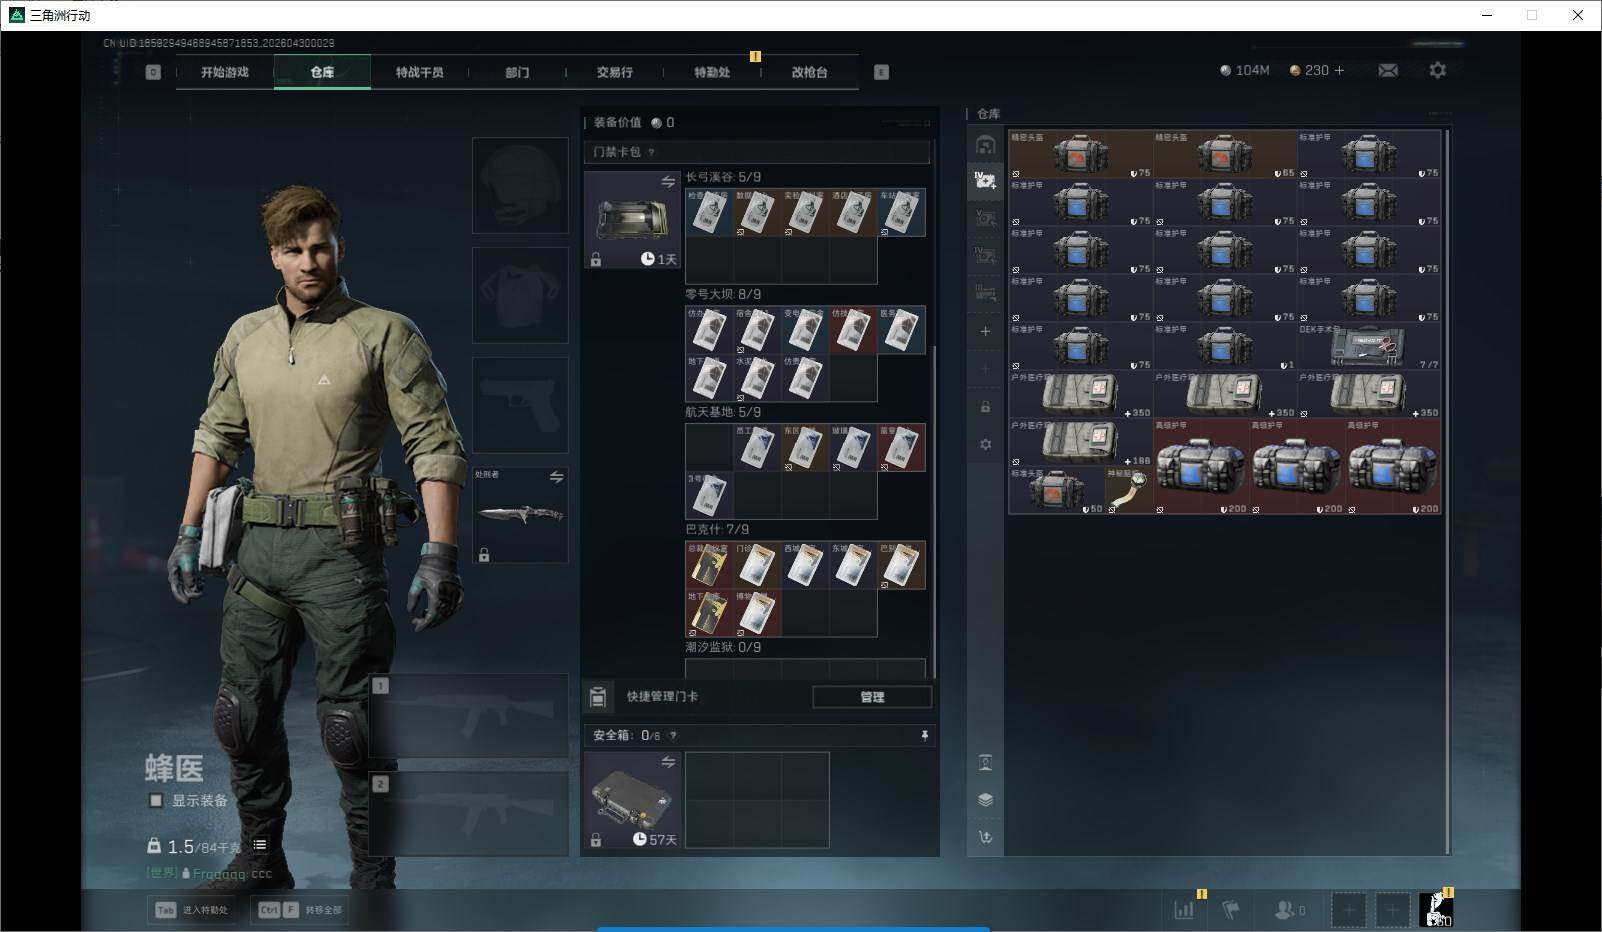
Task: Select the melee knife in the equipment slot
Action: 520,515
